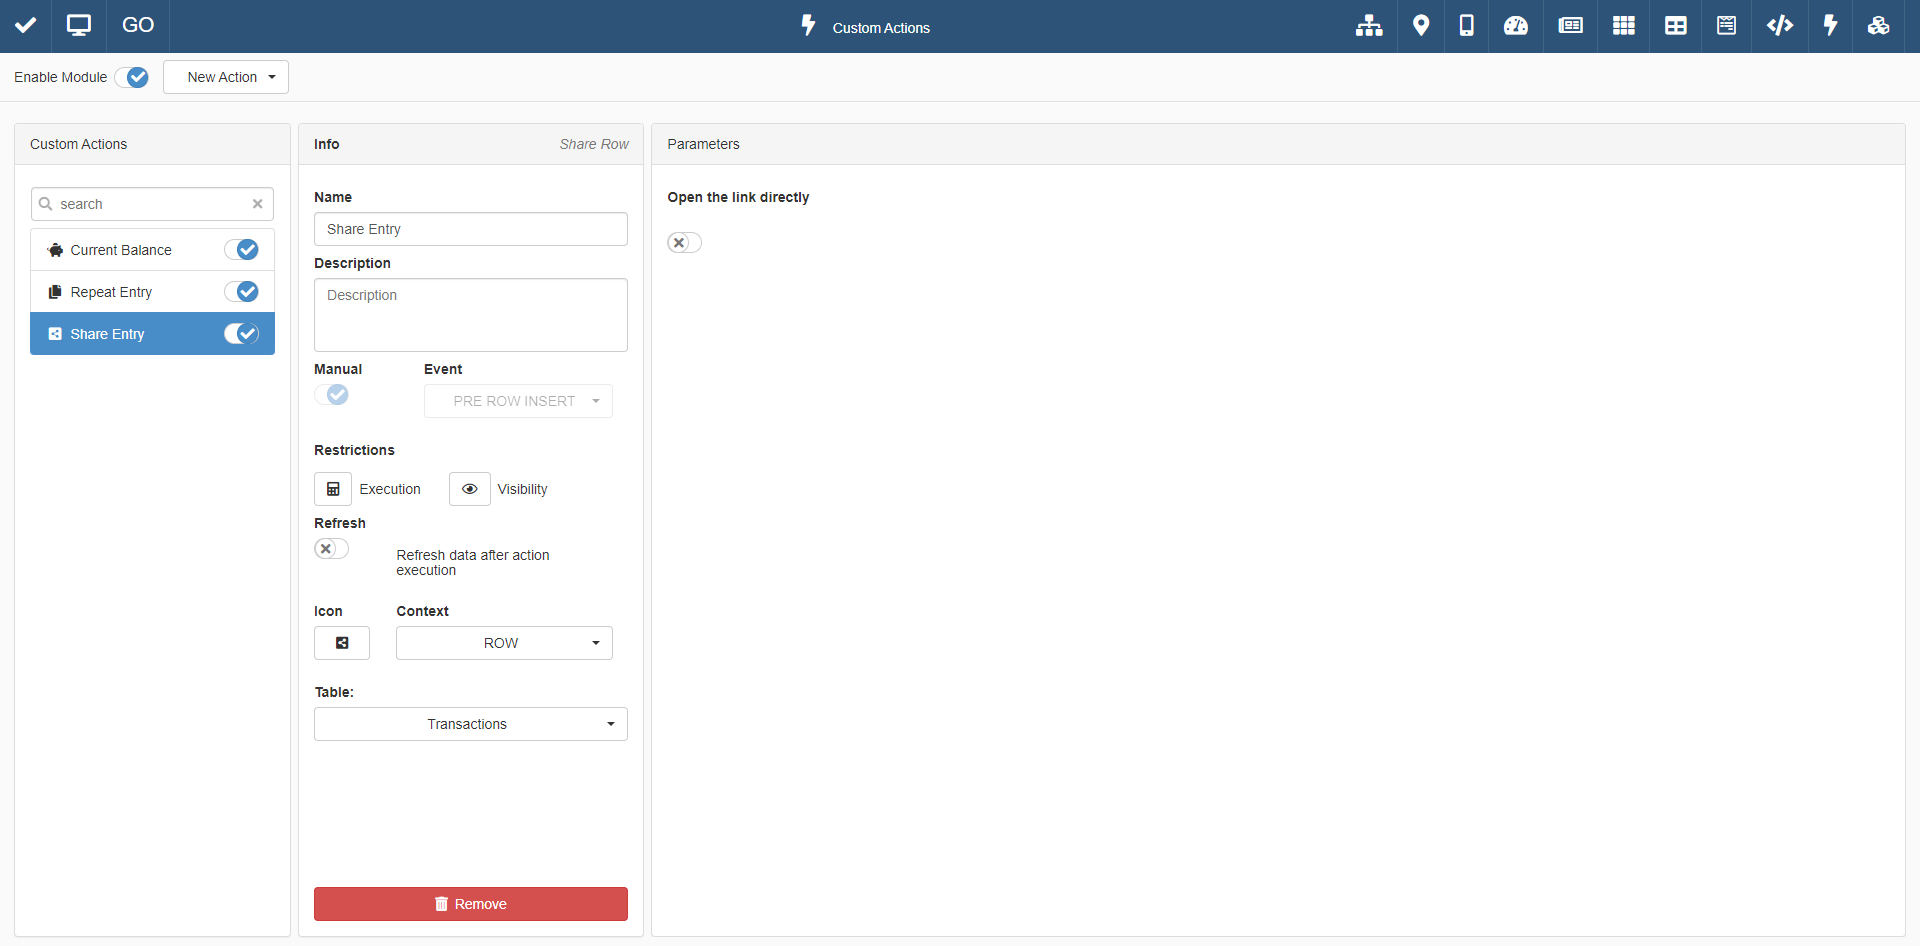Image resolution: width=1920 pixels, height=946 pixels.
Task: Open the Transactions table dropdown
Action: click(470, 724)
